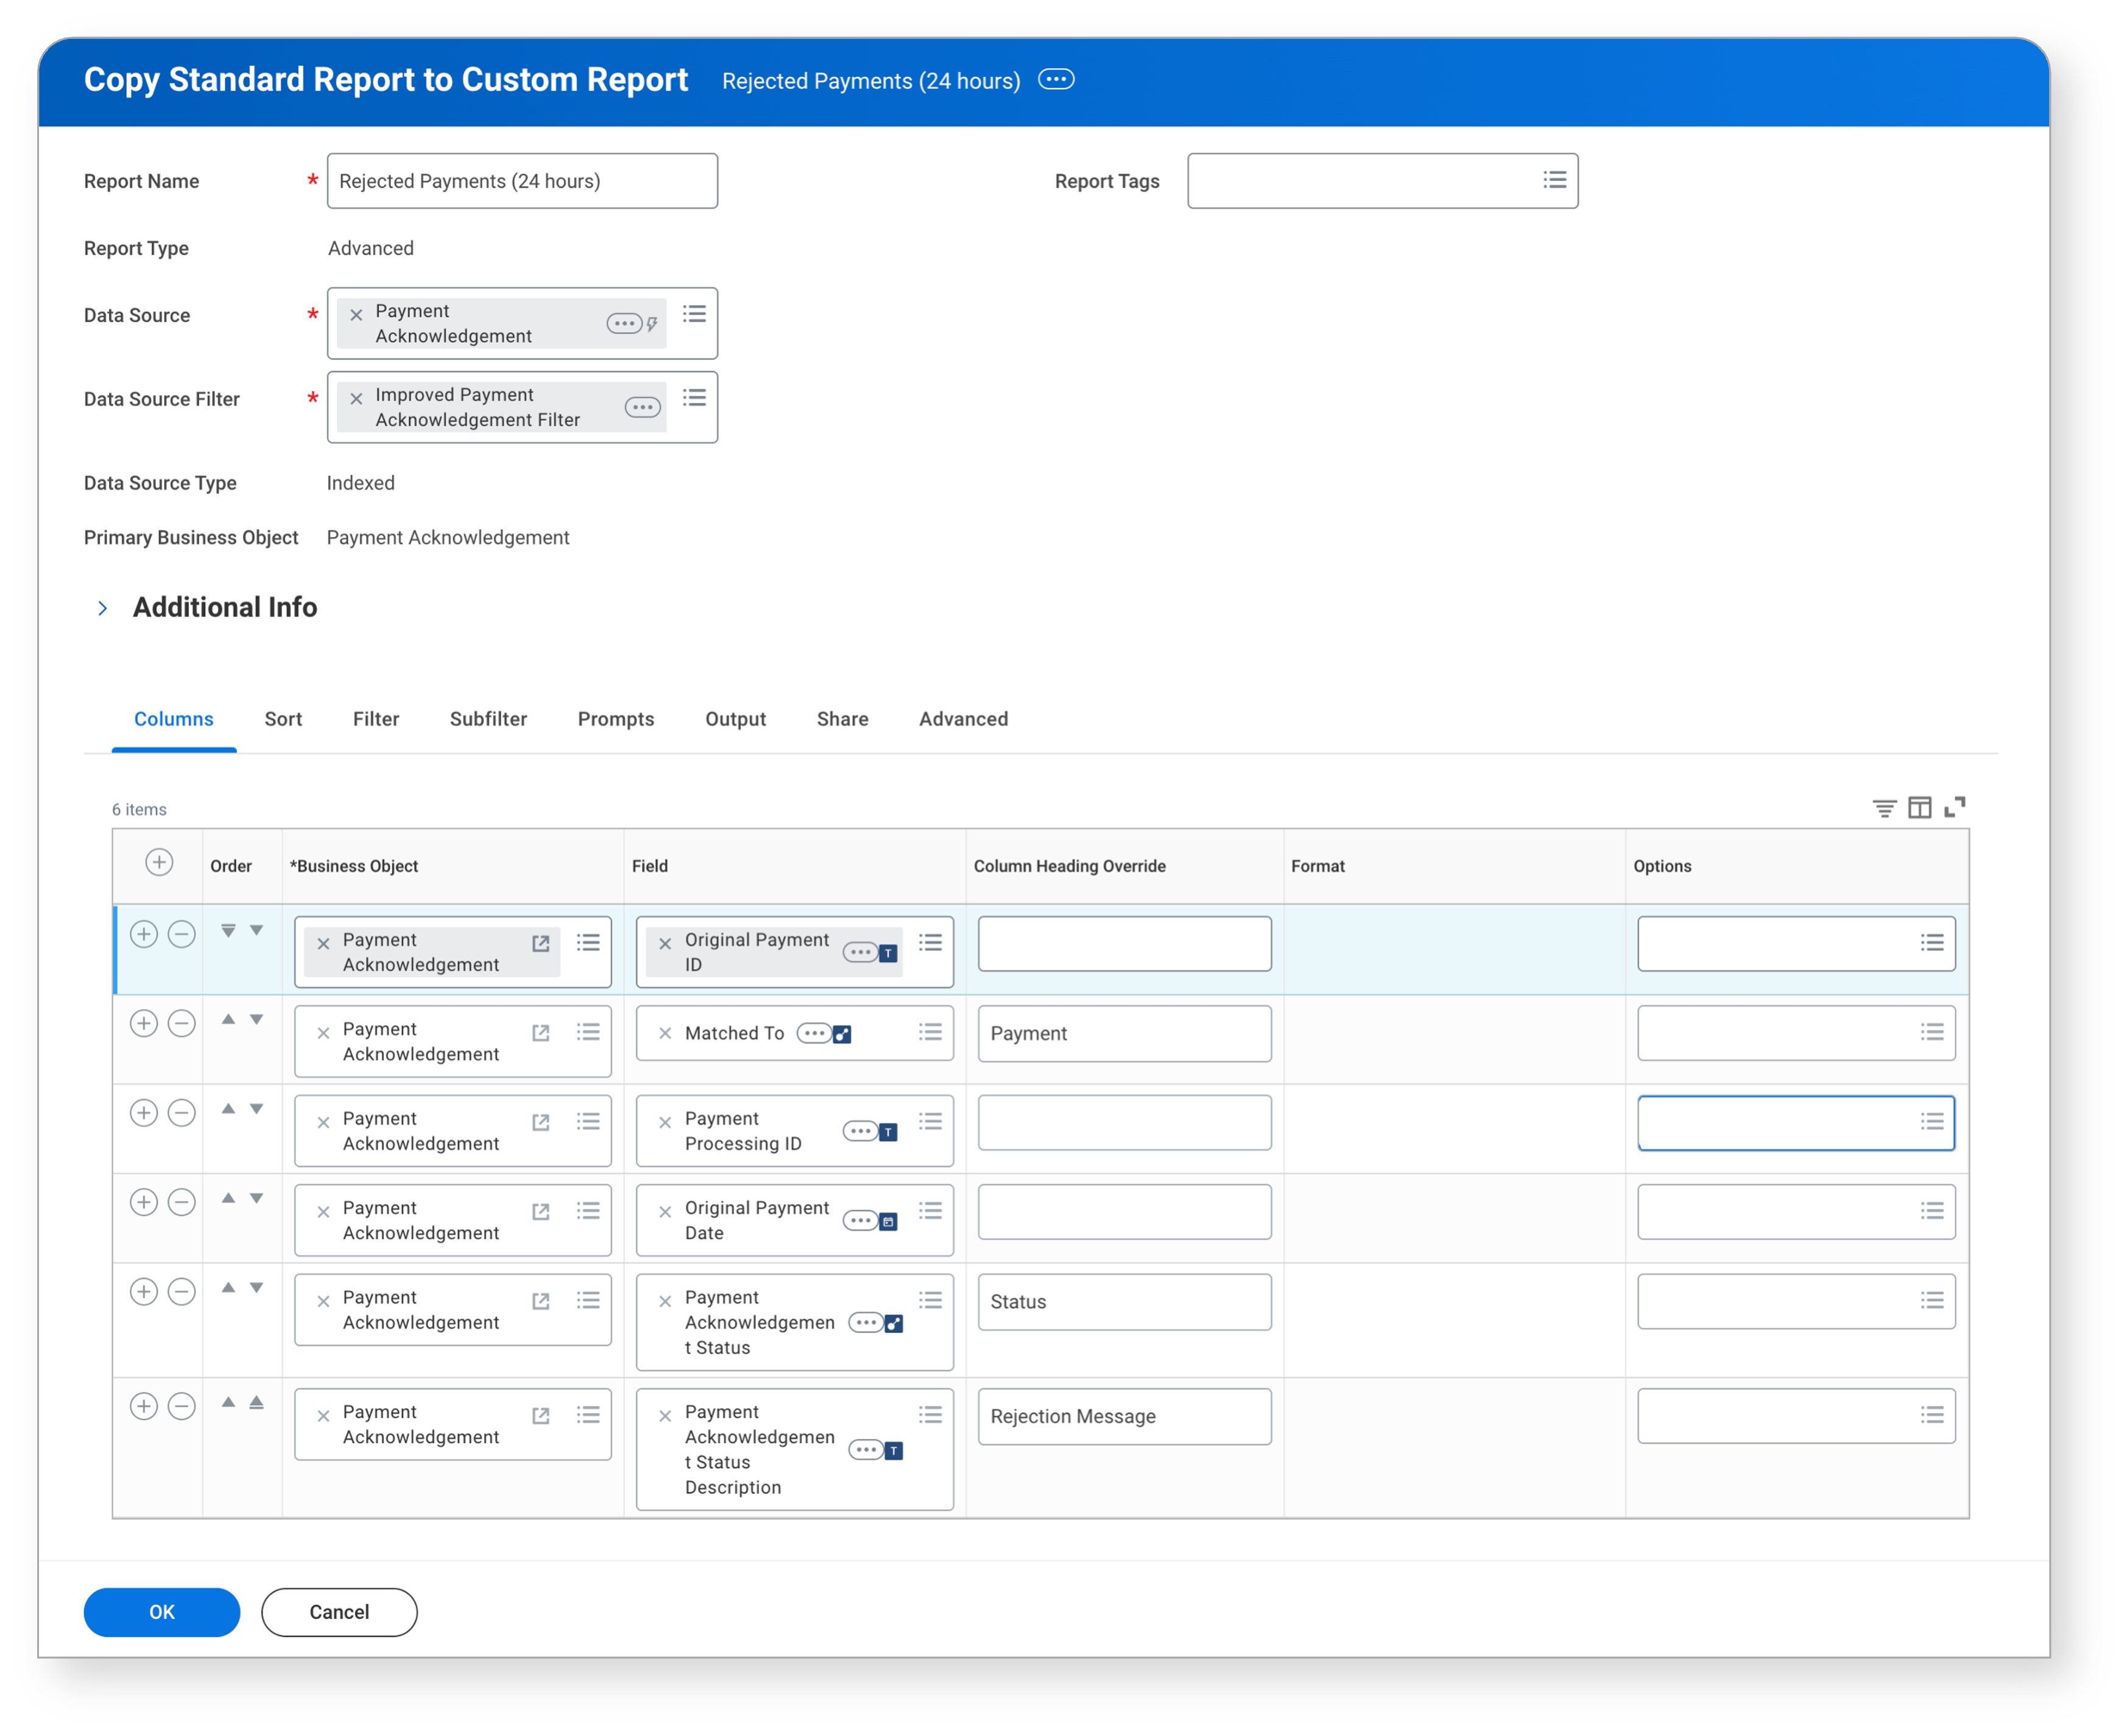Add row after Status Description row

click(144, 1406)
